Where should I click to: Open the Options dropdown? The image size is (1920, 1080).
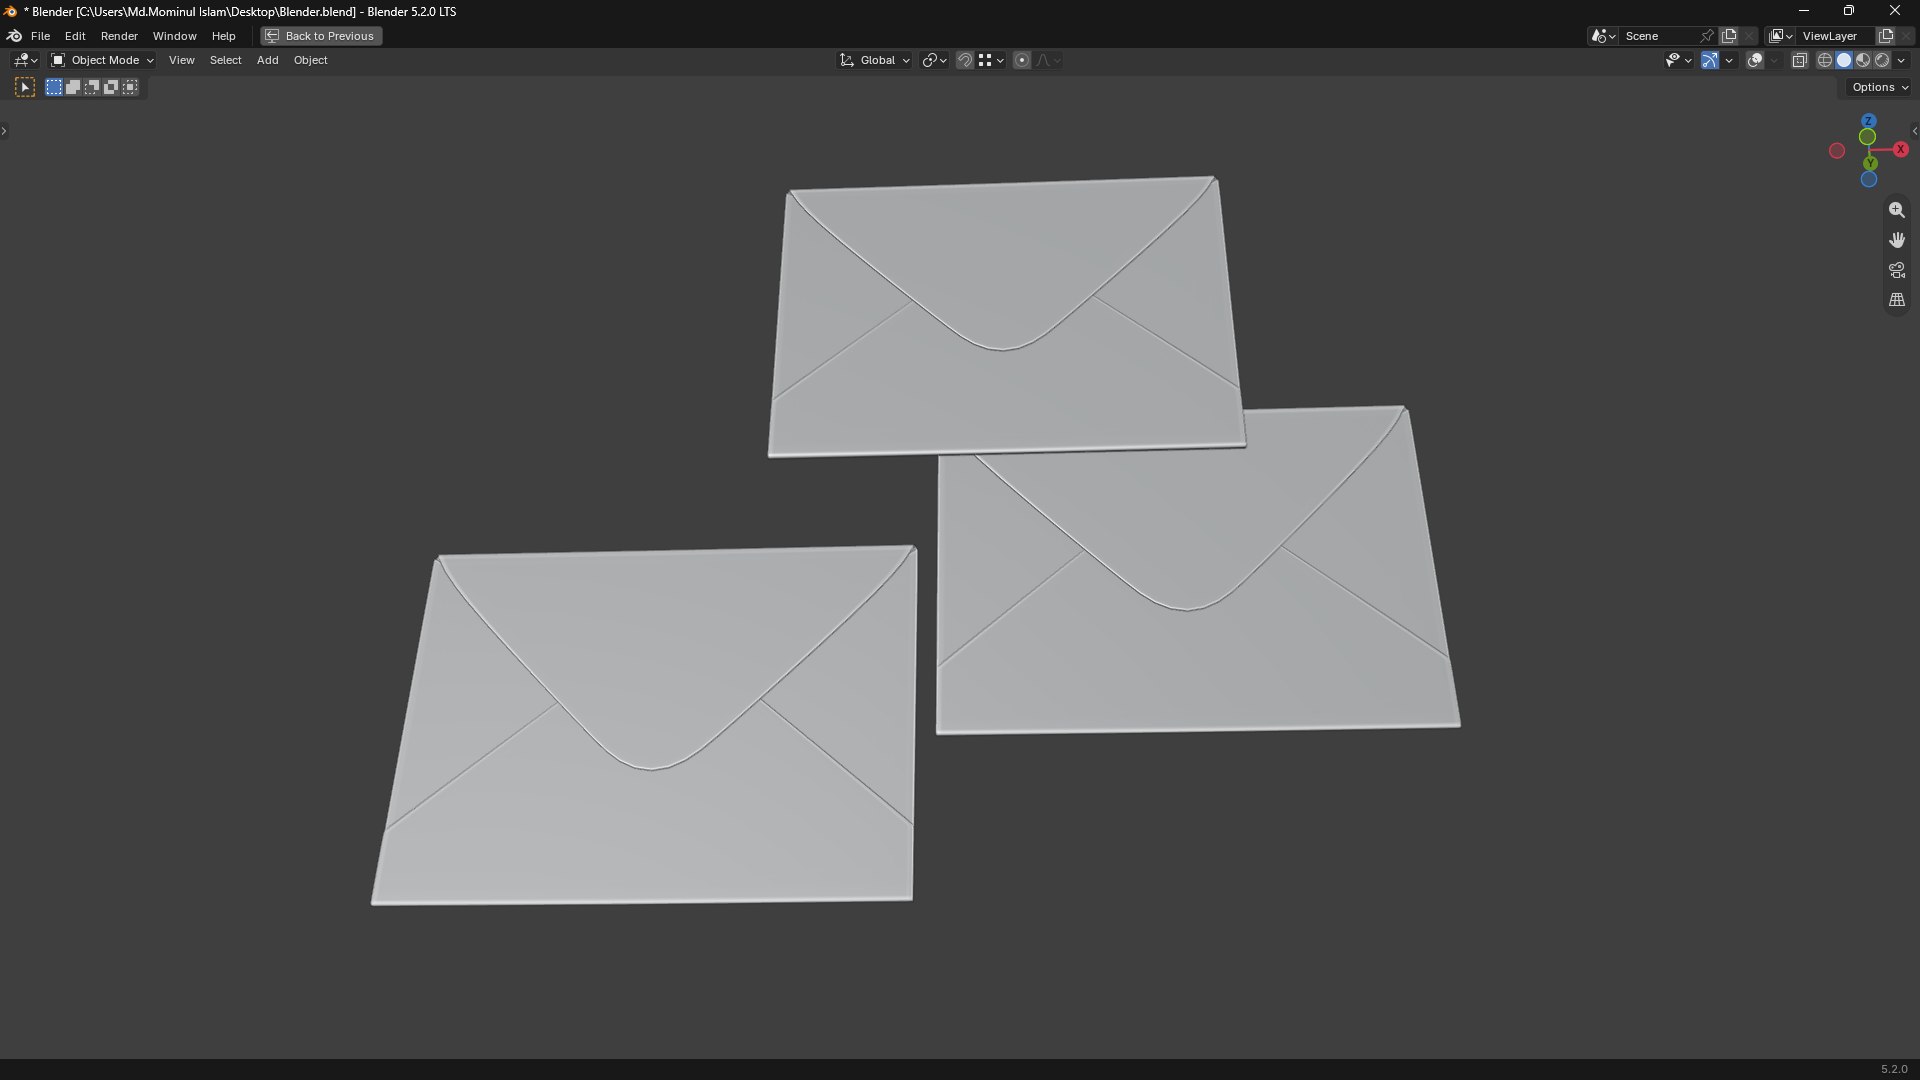[x=1880, y=88]
